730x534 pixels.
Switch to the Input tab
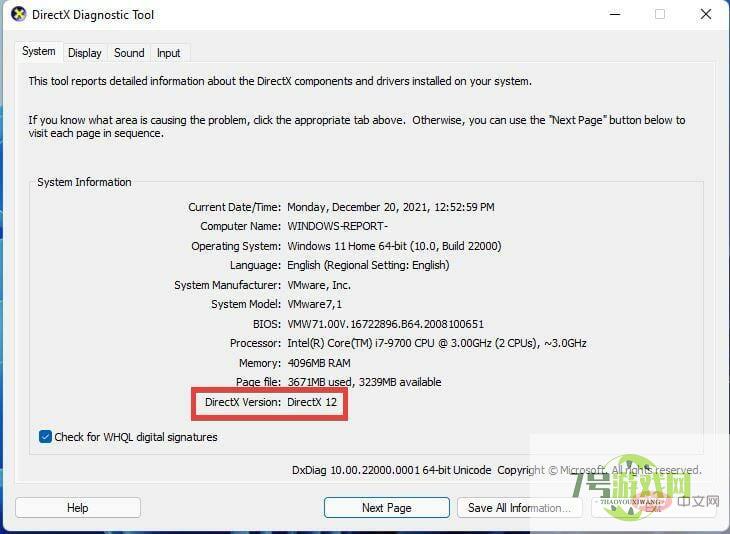[x=169, y=53]
